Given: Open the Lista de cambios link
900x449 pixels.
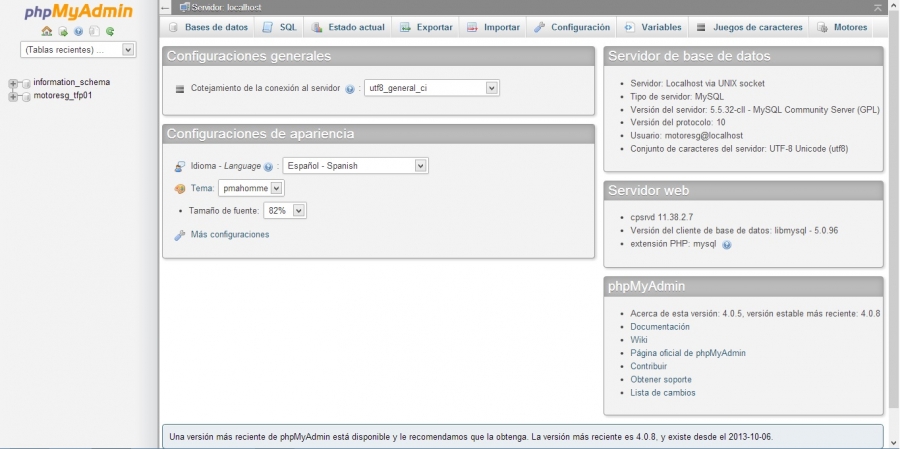Looking at the screenshot, I should (x=662, y=392).
